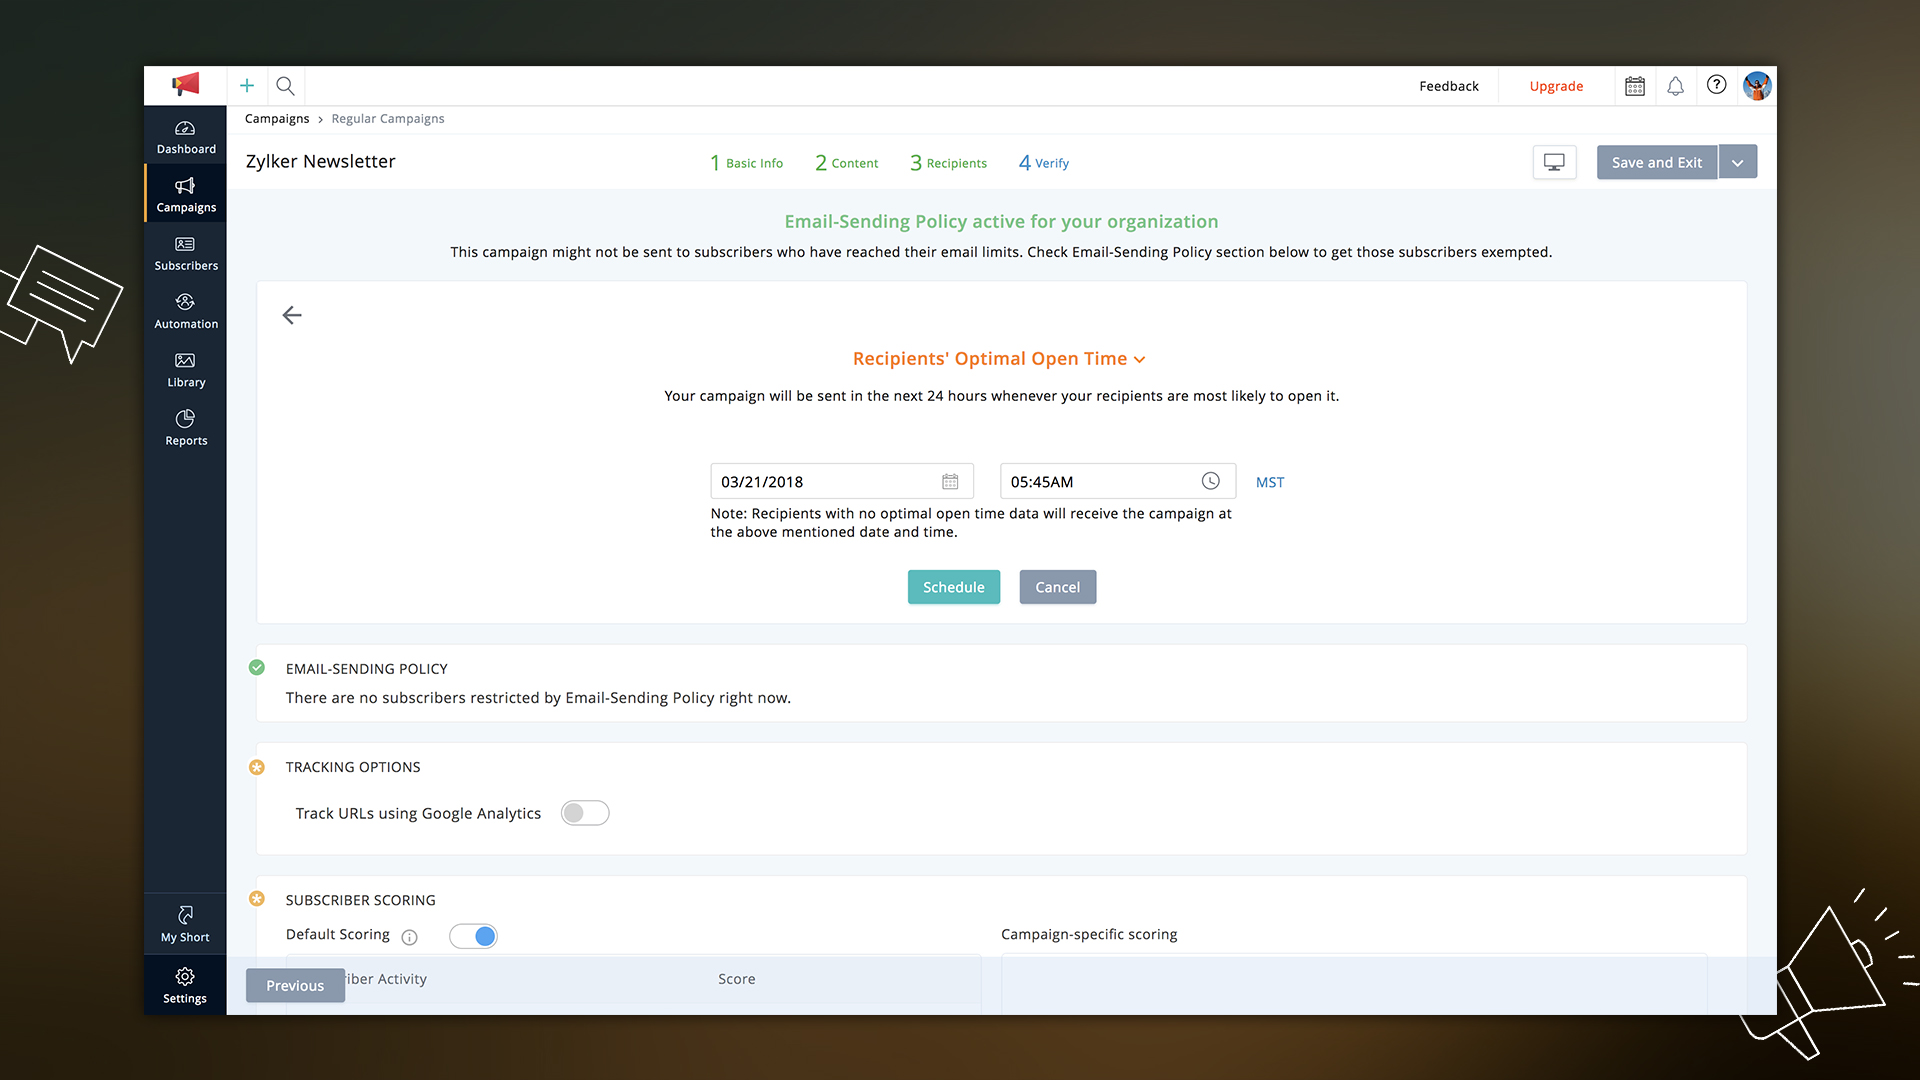Image resolution: width=1920 pixels, height=1080 pixels.
Task: Click Default Scoring info icon
Action: click(x=409, y=937)
